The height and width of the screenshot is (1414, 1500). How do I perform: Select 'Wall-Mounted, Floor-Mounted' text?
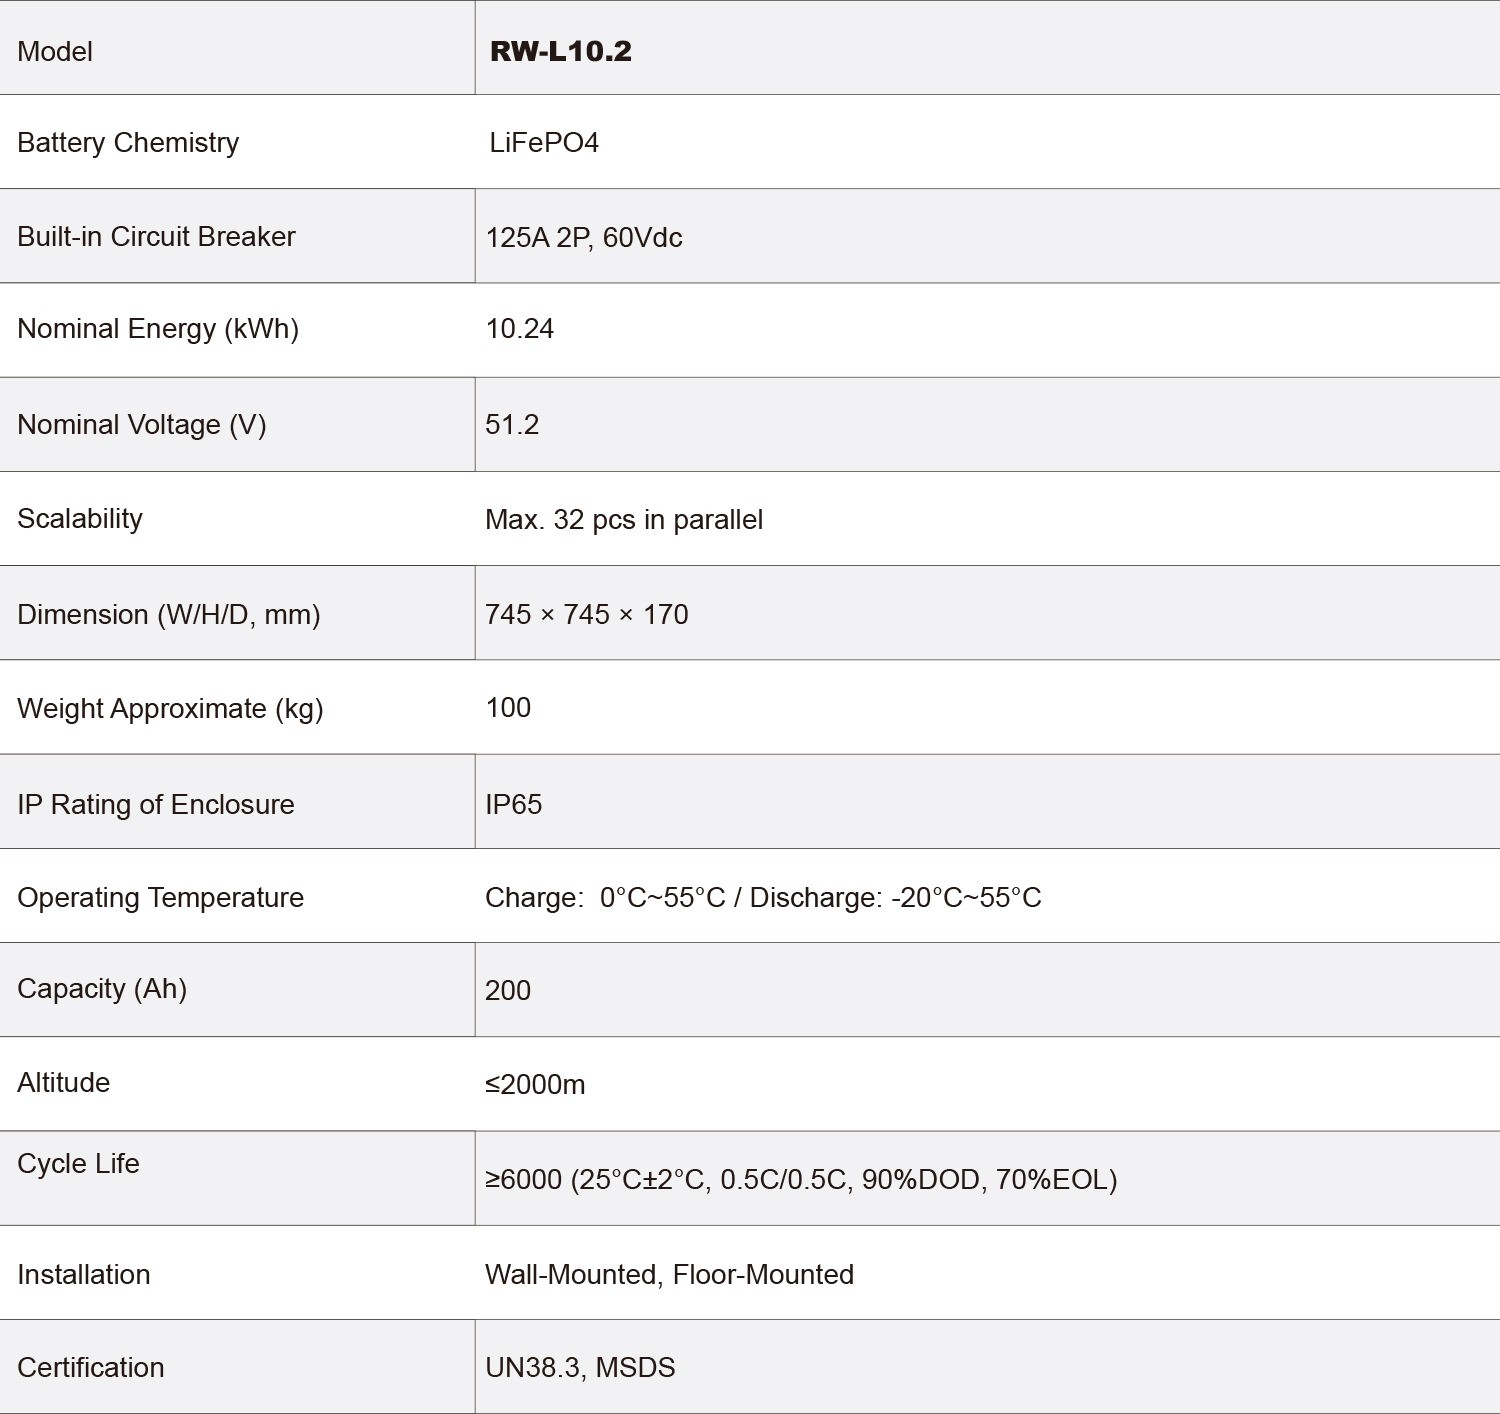click(x=669, y=1275)
